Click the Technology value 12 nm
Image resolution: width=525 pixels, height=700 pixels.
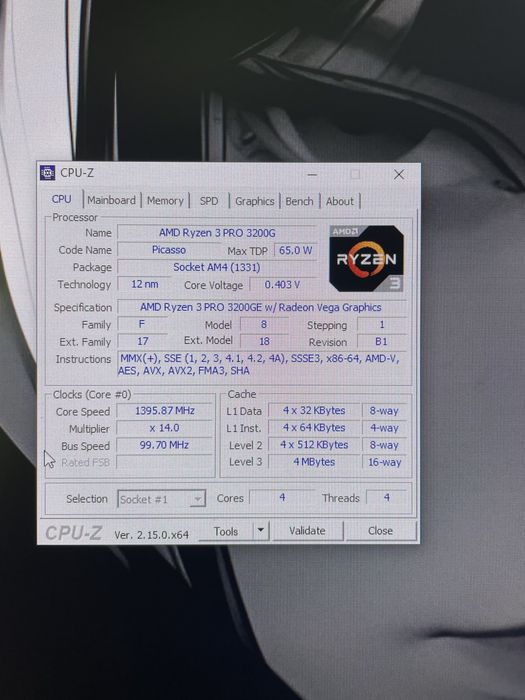pos(145,284)
